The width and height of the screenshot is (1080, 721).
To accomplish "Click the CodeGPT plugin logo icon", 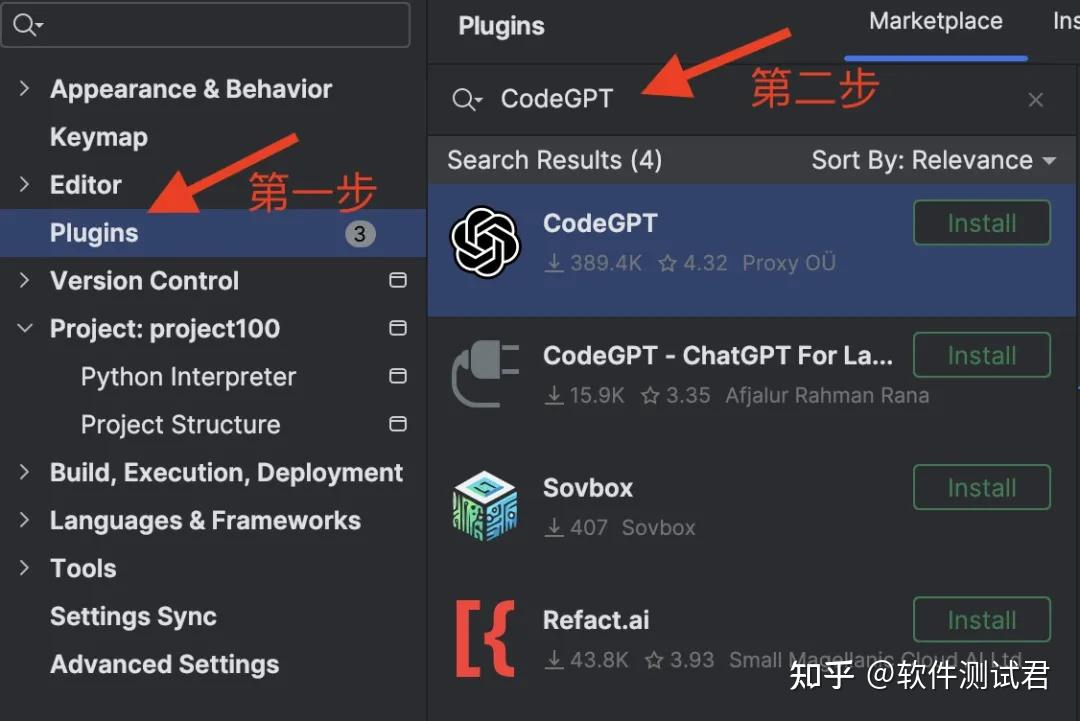I will (x=486, y=241).
